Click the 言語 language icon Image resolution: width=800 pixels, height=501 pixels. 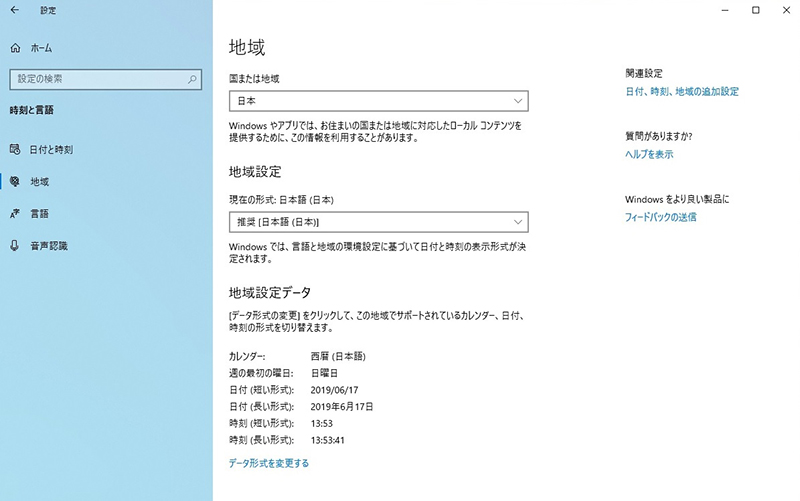15,213
